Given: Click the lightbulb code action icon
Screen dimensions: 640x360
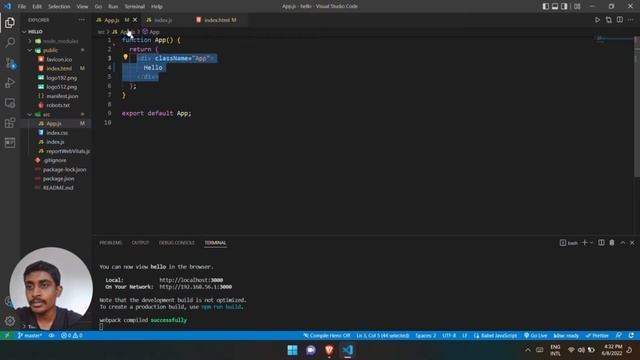Looking at the screenshot, I should tap(126, 58).
